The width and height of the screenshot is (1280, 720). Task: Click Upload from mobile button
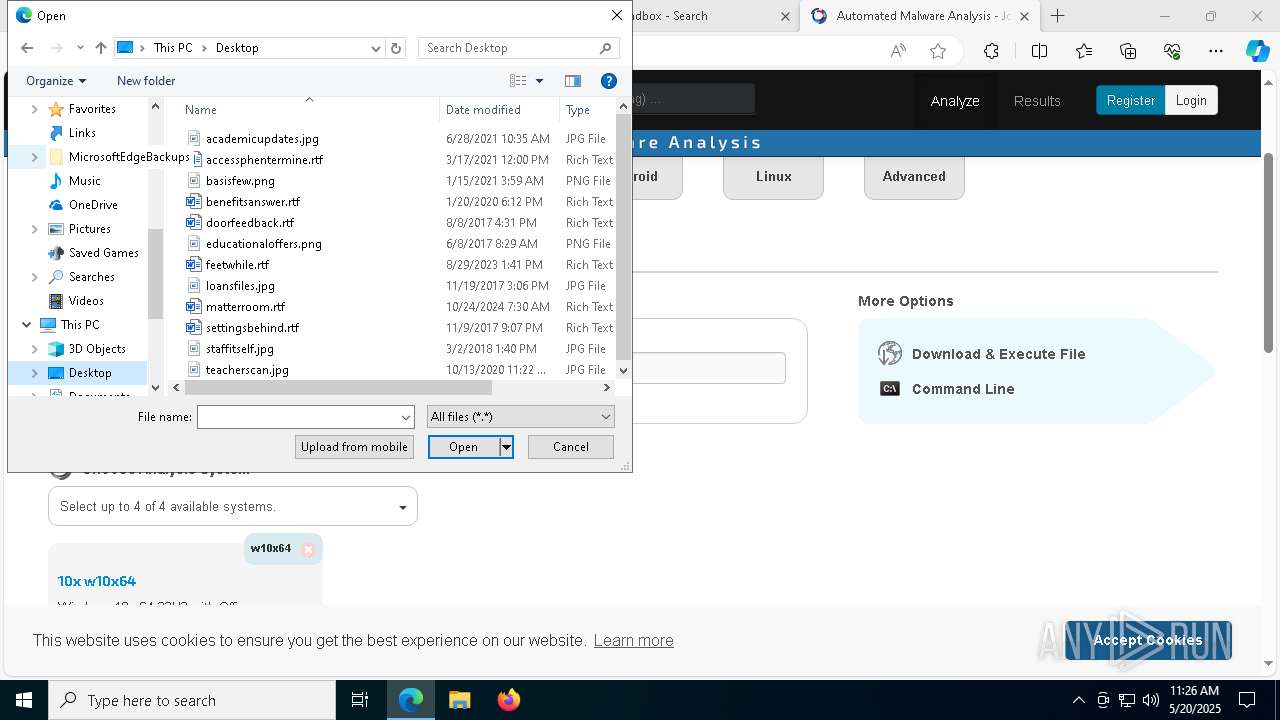(x=354, y=447)
